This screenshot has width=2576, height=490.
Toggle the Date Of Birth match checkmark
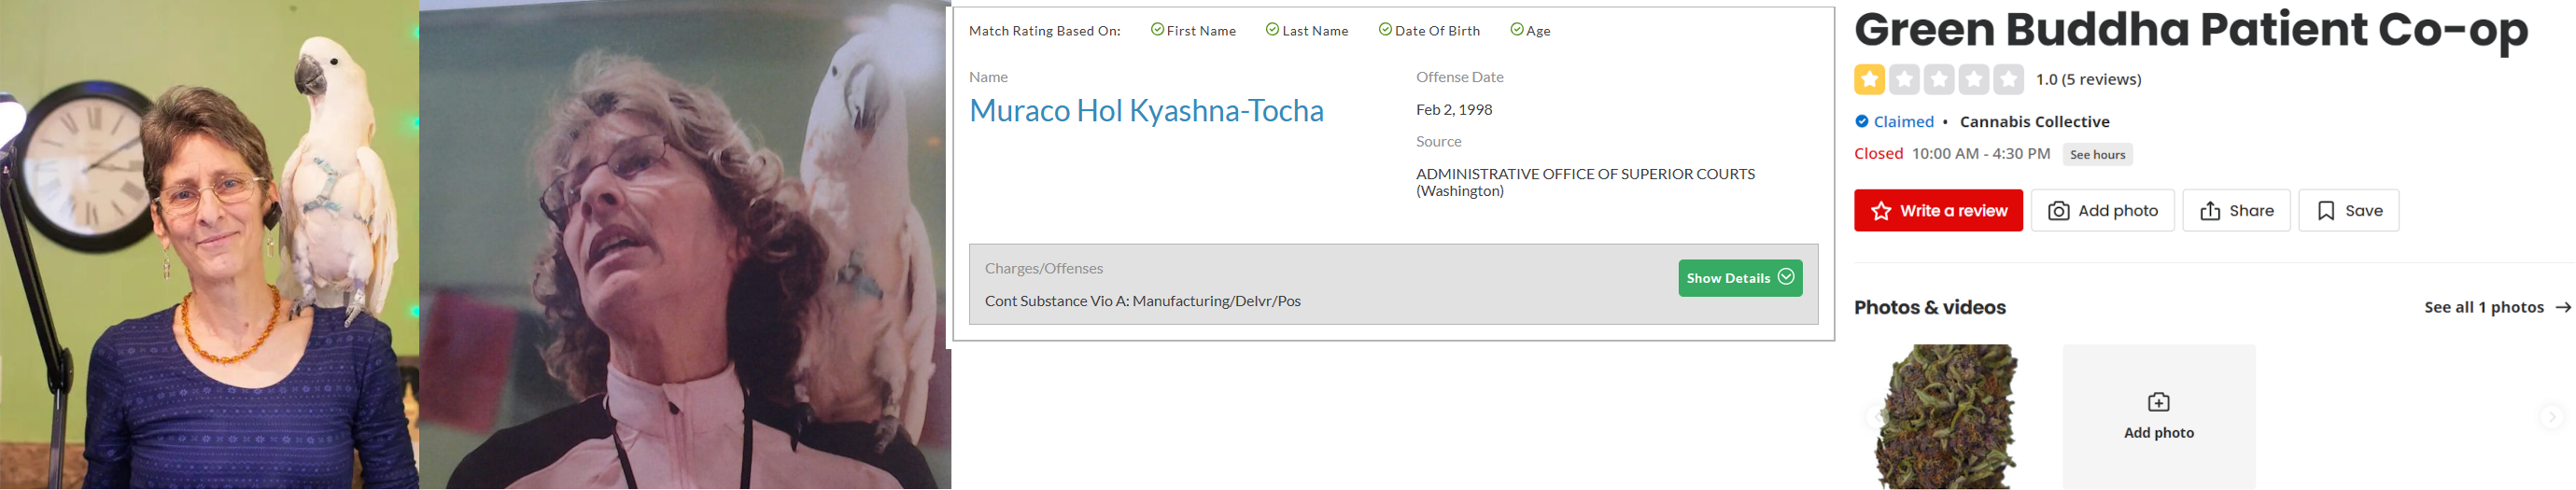(x=1385, y=30)
